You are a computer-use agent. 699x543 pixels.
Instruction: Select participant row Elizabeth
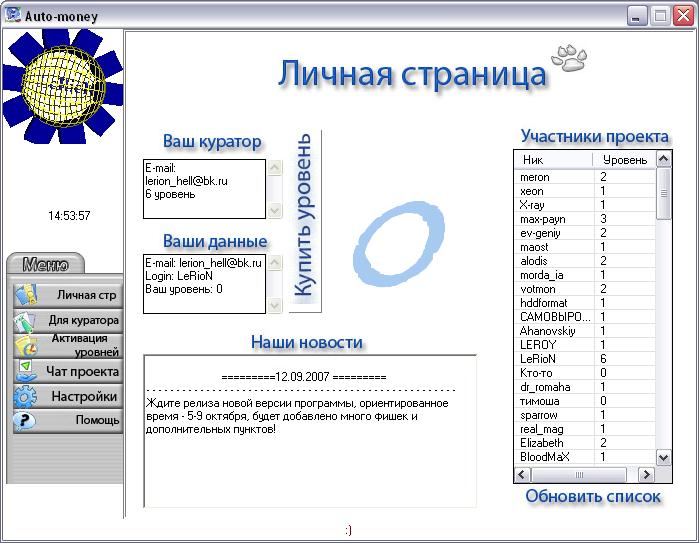point(585,443)
